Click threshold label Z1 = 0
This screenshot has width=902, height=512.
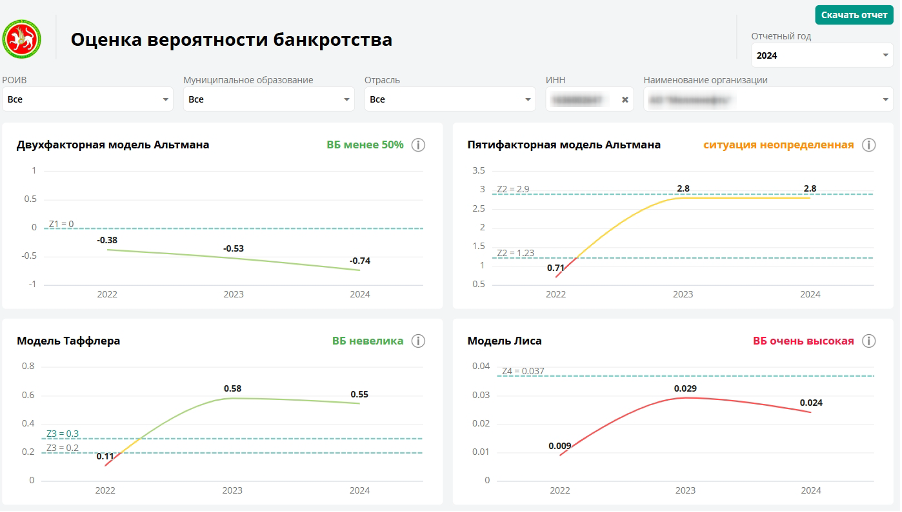(x=62, y=224)
